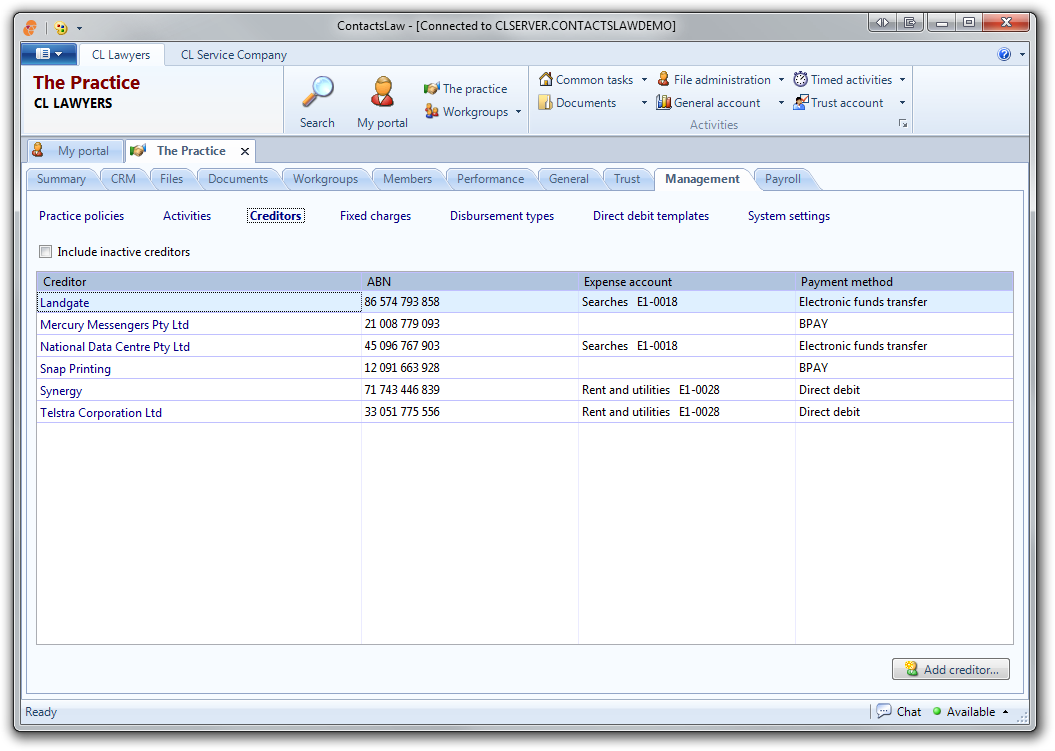The image size is (1055, 751).
Task: Close The Practice document tab
Action: [245, 151]
